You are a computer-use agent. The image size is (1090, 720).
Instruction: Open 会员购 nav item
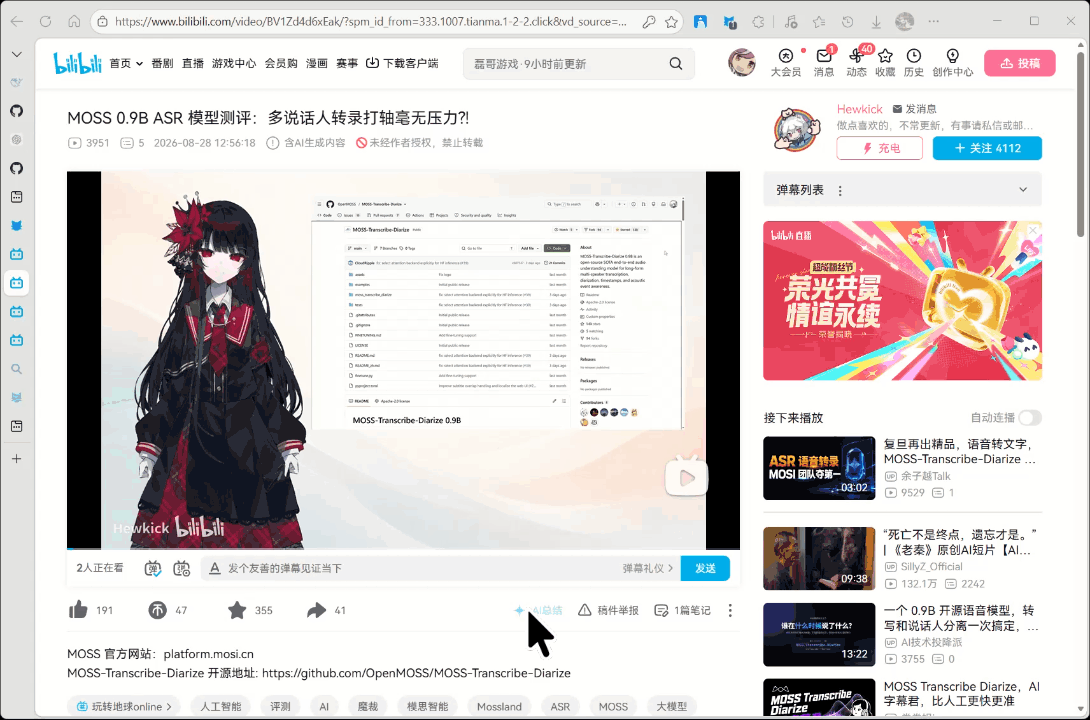281,63
